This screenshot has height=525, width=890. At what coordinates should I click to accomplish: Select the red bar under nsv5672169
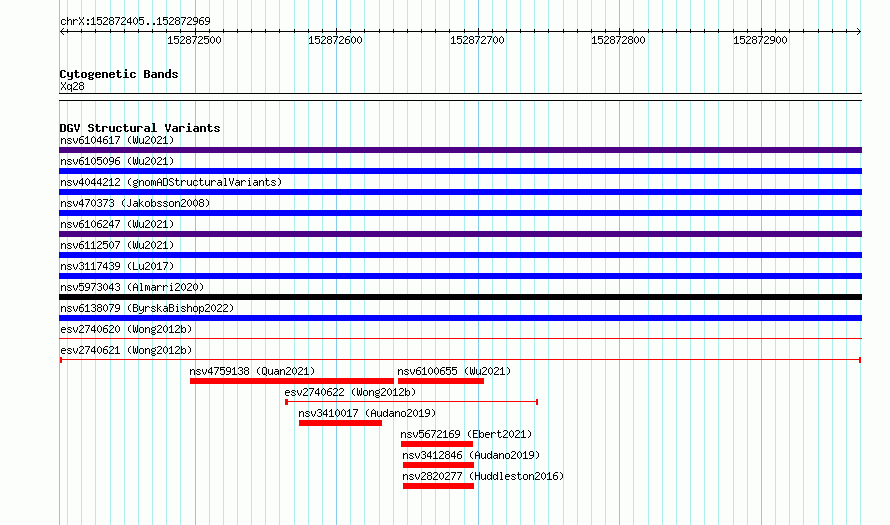tap(437, 444)
